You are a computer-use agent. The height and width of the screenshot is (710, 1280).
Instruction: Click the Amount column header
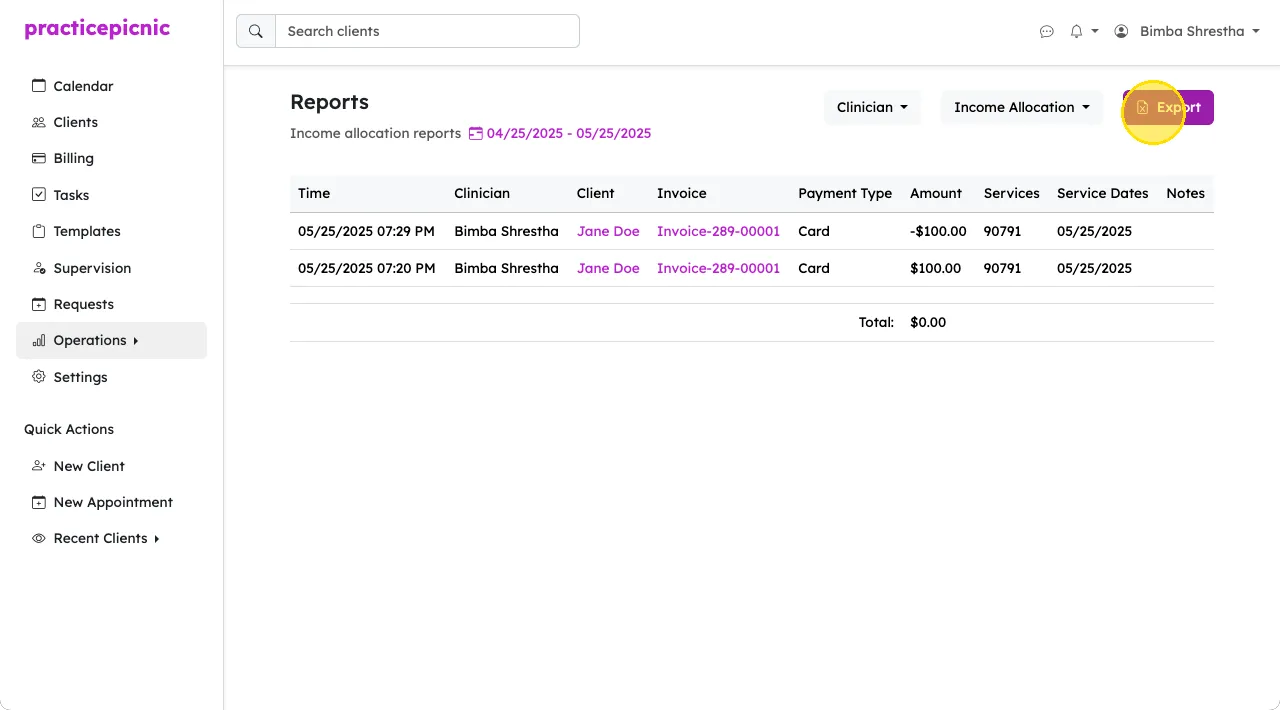click(x=936, y=193)
